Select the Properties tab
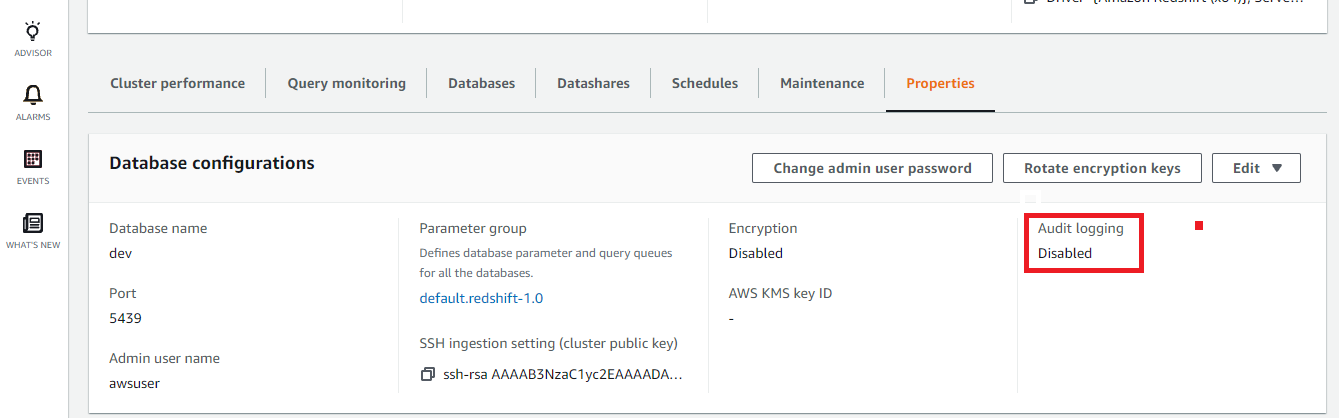1339x418 pixels. (x=940, y=83)
